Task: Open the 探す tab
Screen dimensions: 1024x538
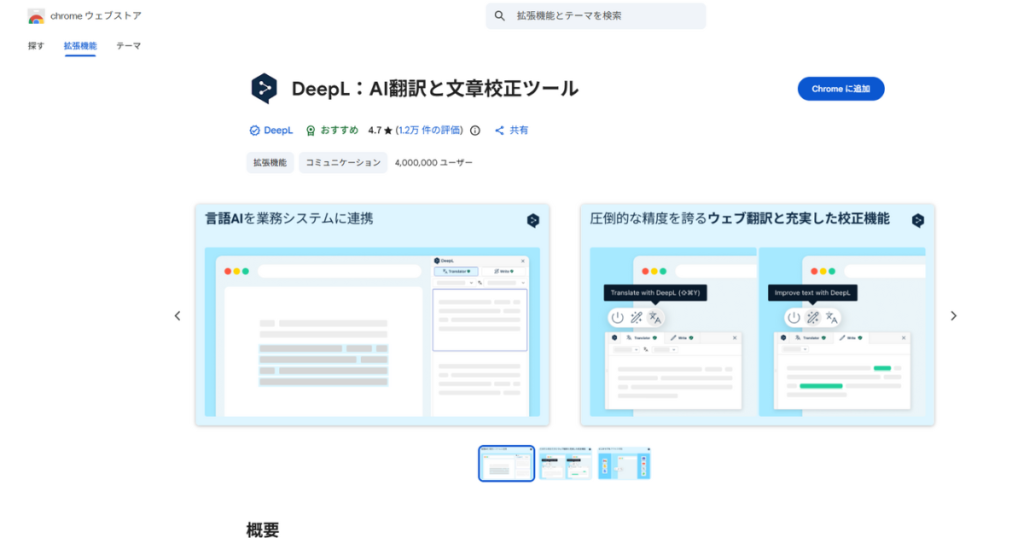Action: [36, 46]
